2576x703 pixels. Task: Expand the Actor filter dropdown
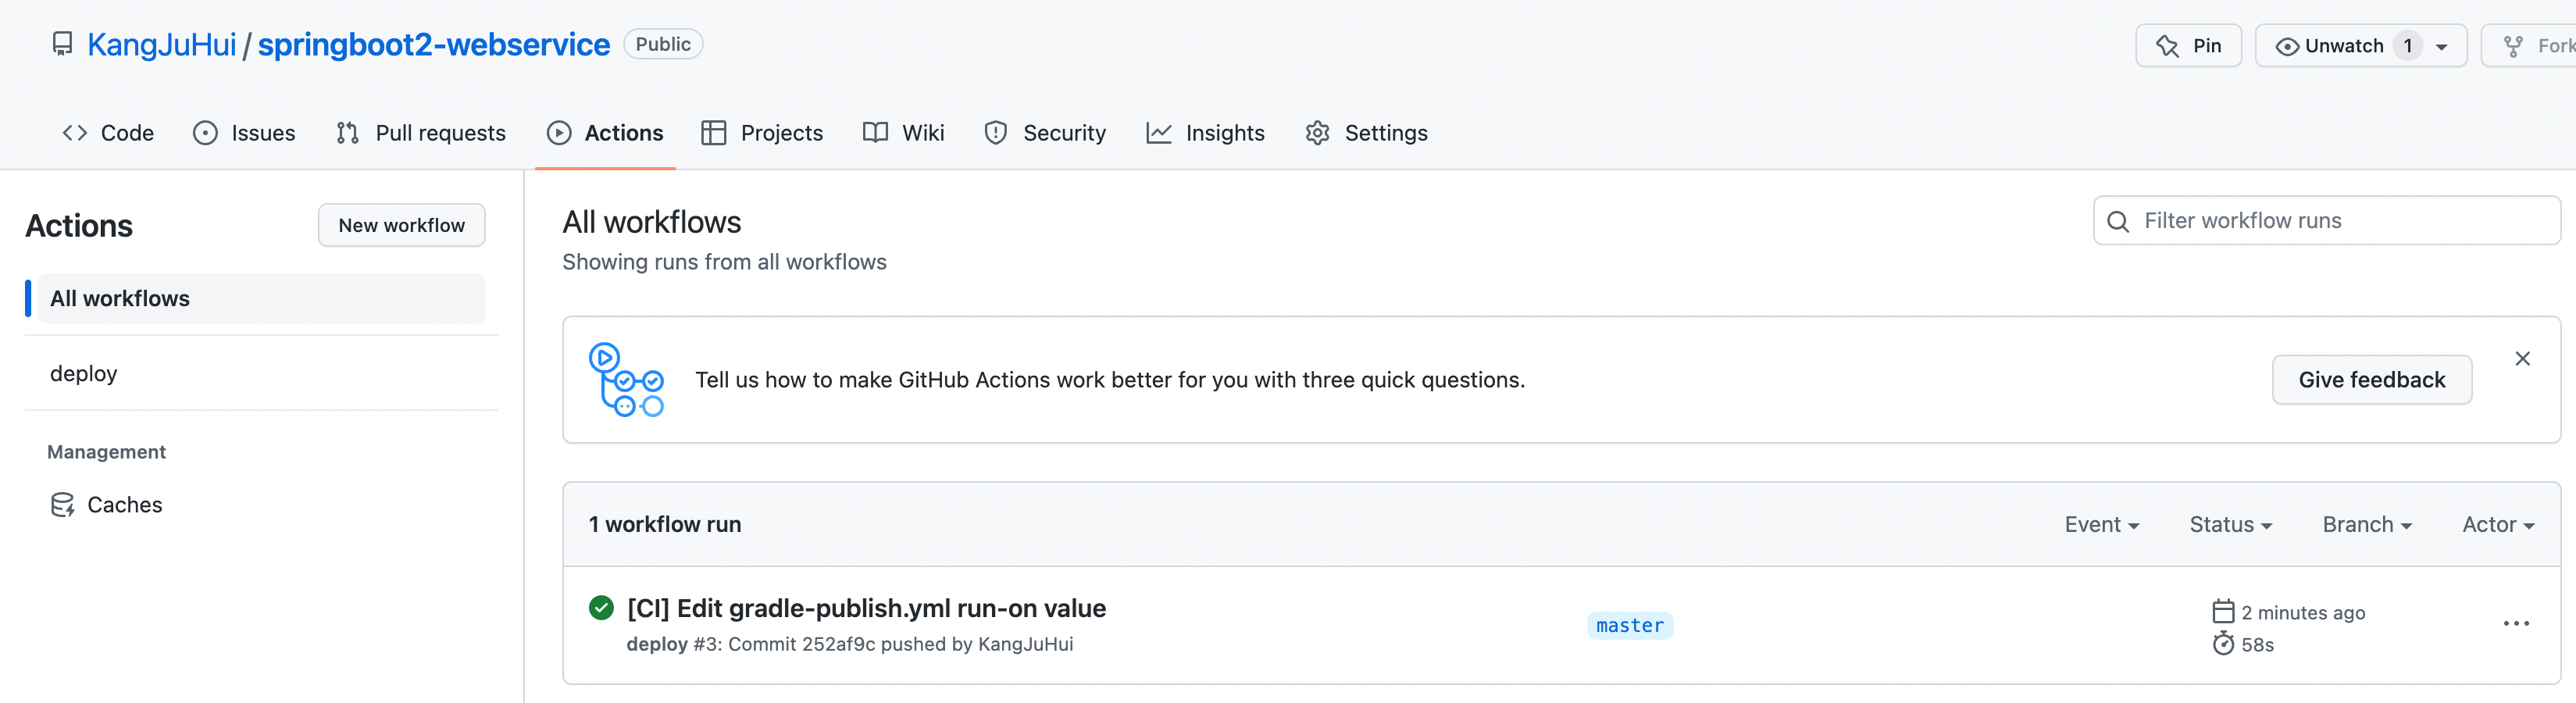(2497, 524)
